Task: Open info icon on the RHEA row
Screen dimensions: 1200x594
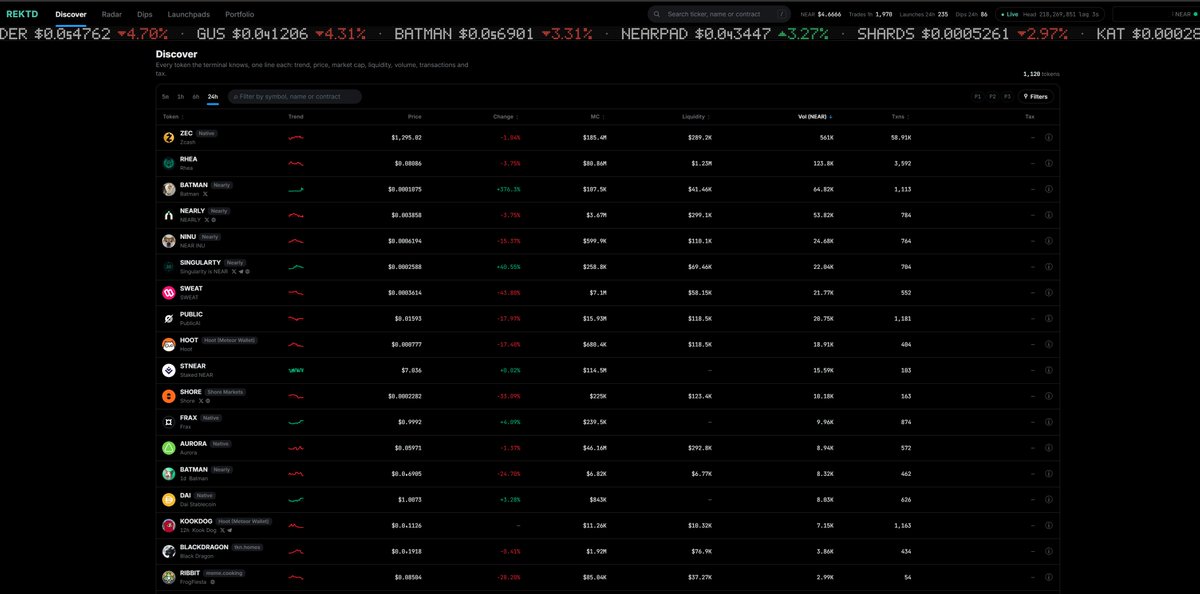Action: (x=1049, y=163)
